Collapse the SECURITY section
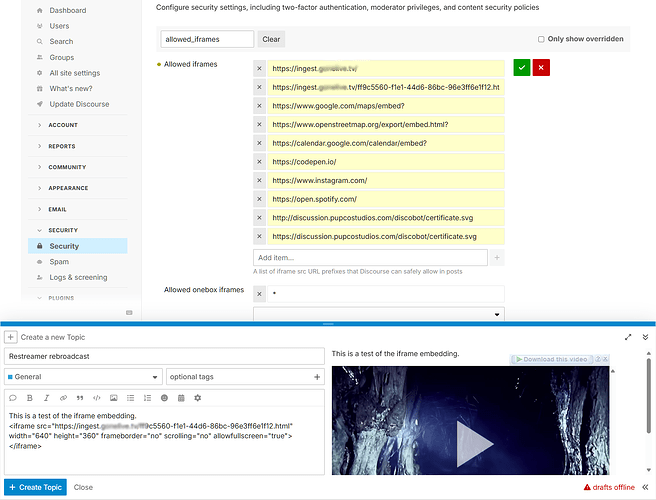The image size is (656, 500). tap(63, 230)
